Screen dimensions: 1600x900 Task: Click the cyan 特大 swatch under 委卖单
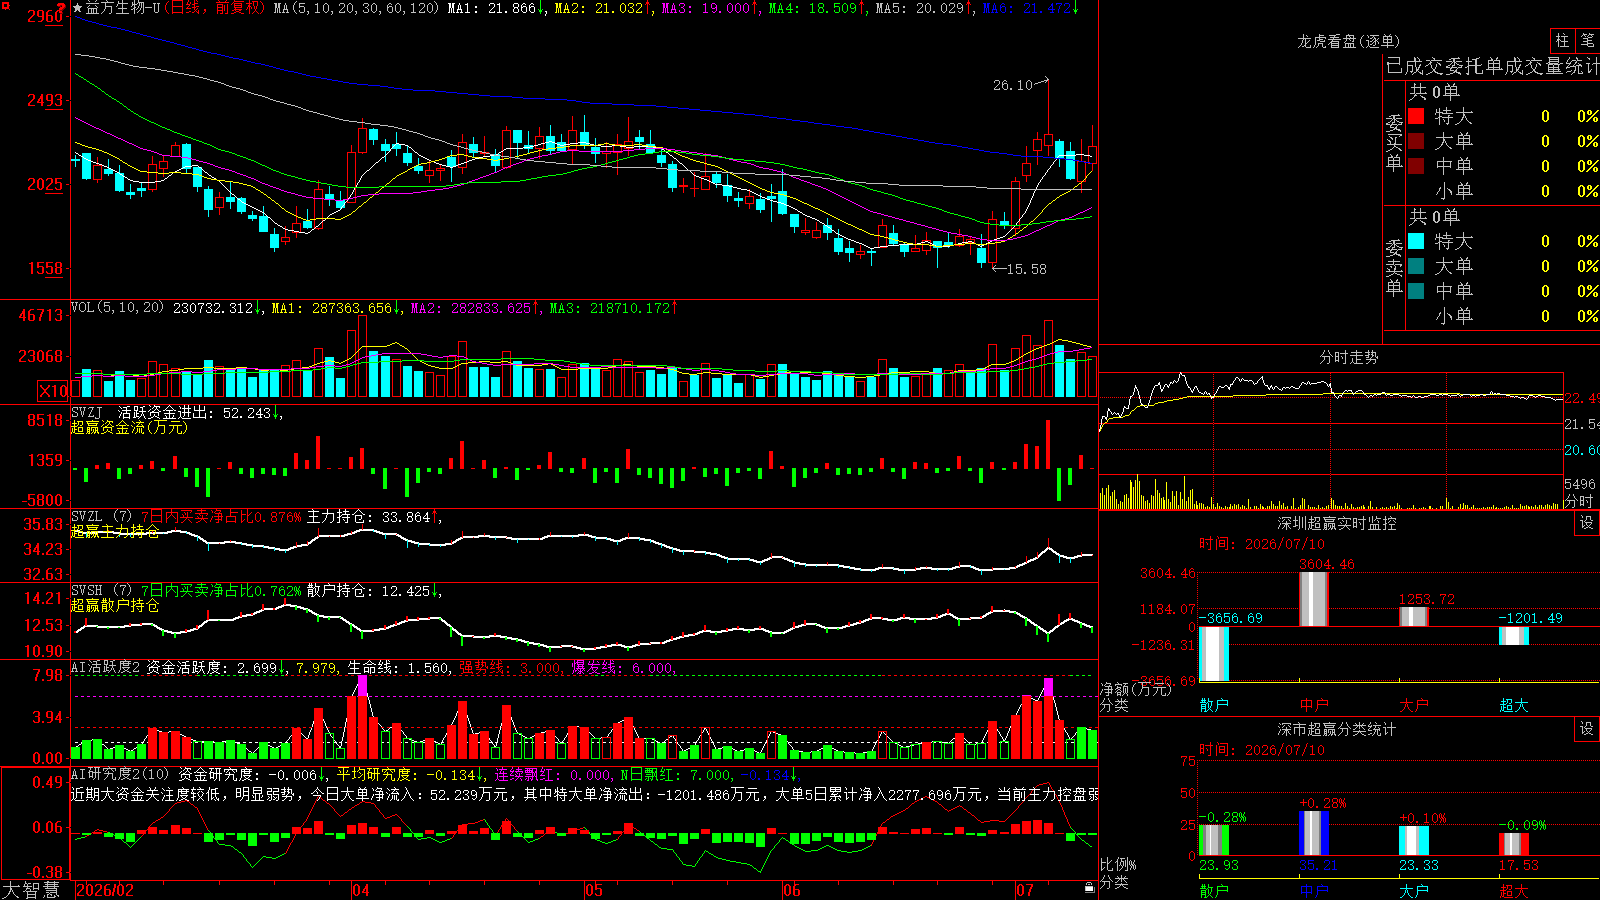[x=1416, y=241]
